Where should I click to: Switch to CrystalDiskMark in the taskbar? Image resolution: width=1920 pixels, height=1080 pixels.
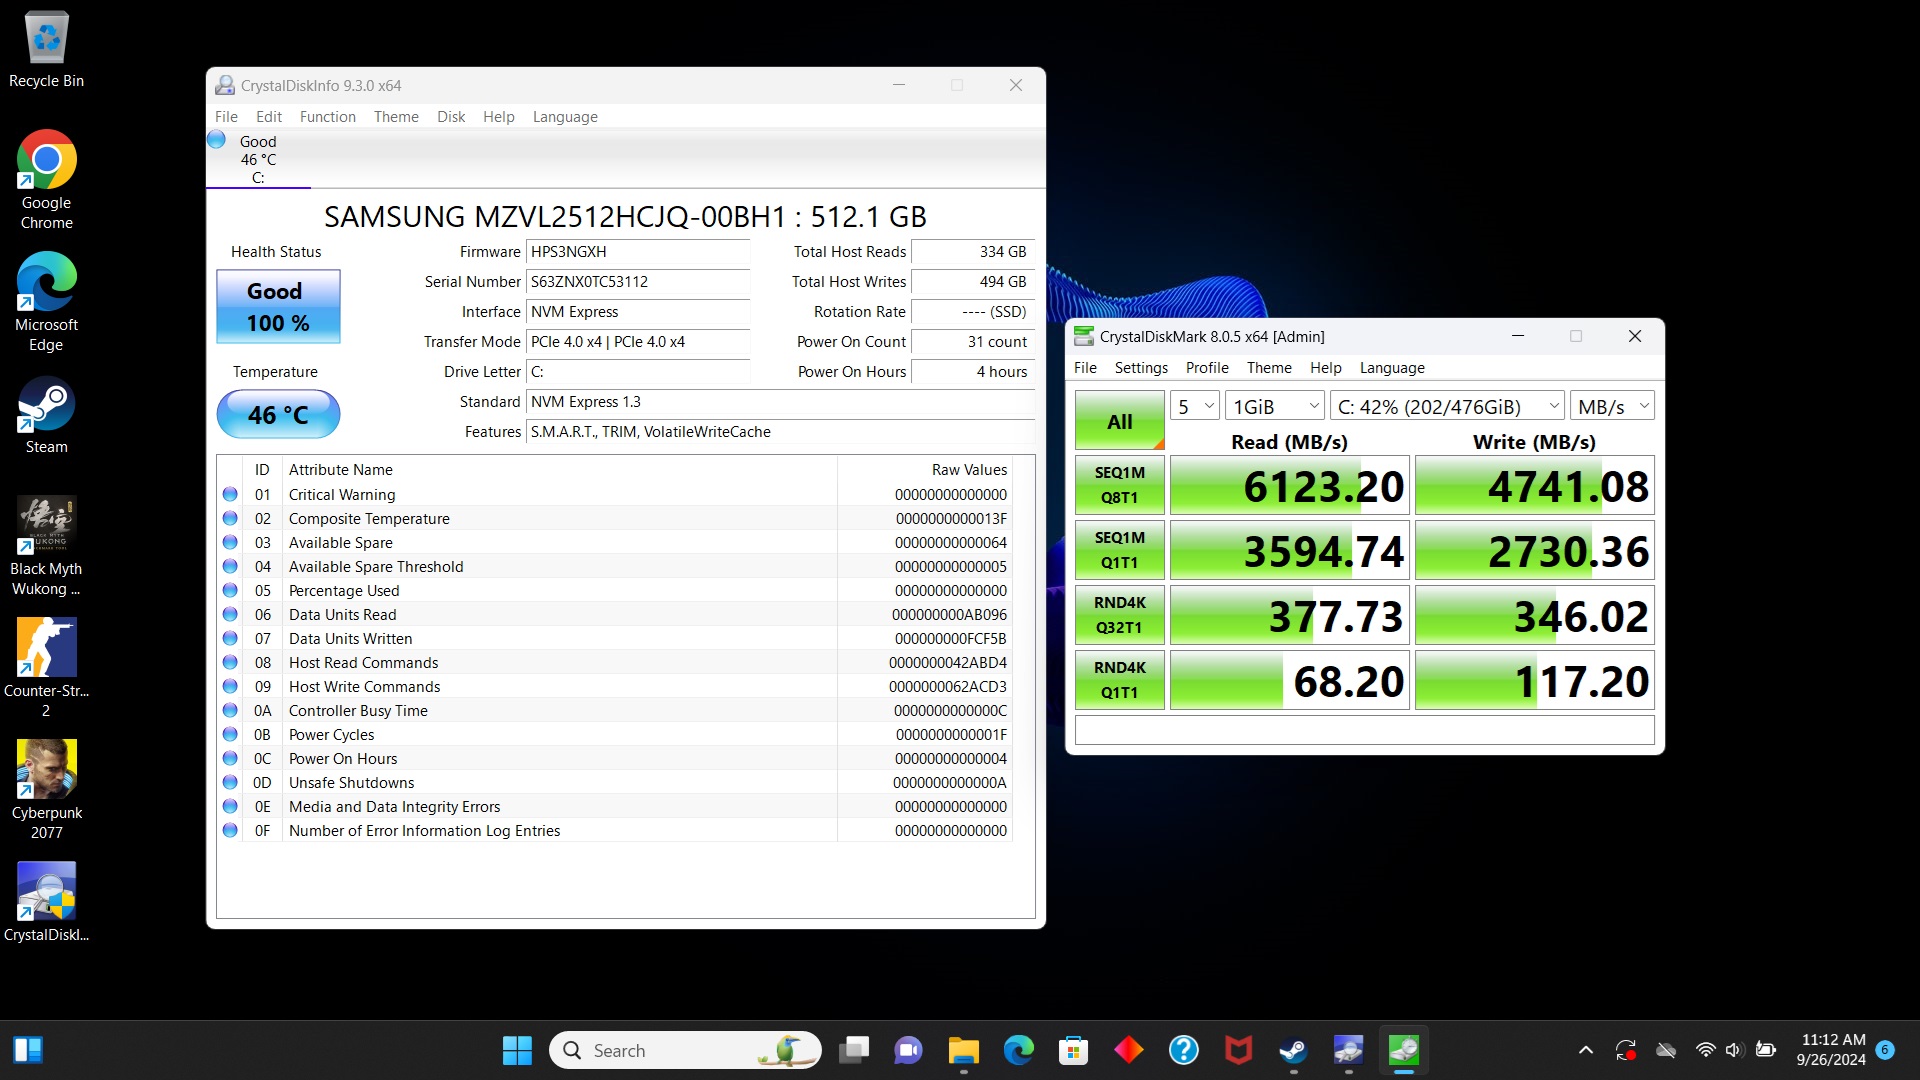1403,1050
